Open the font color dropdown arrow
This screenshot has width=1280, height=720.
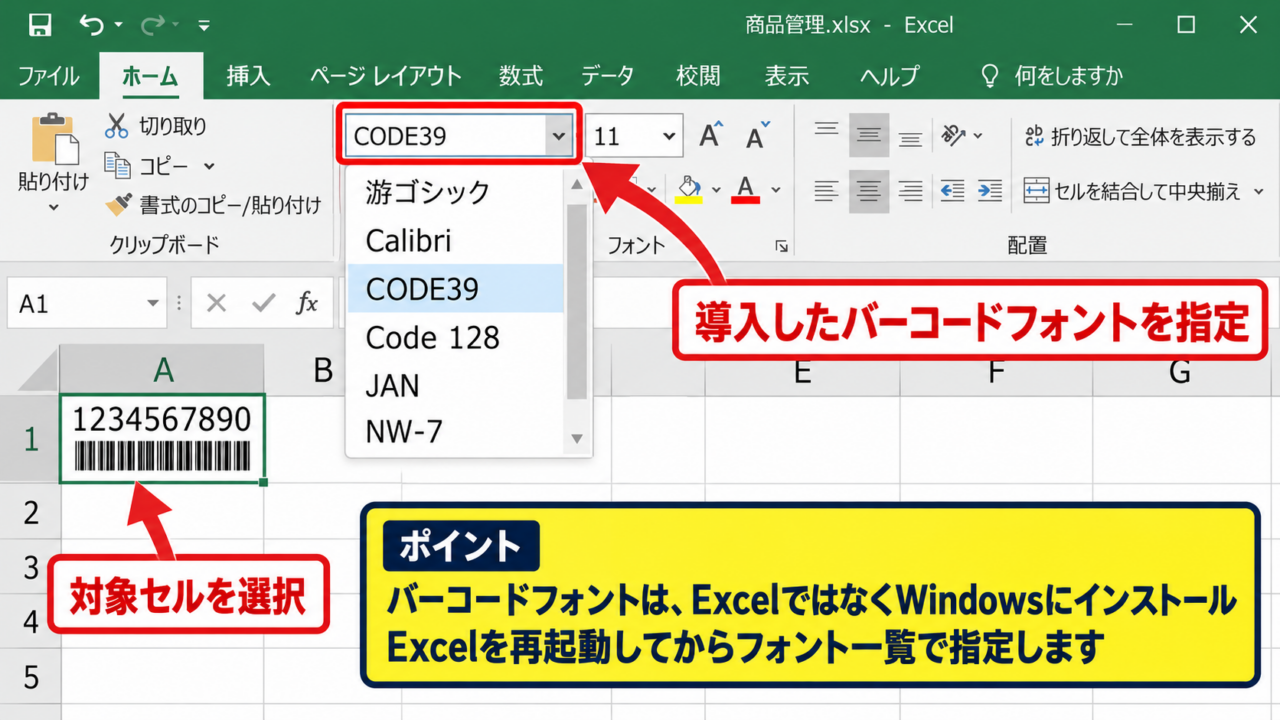pyautogui.click(x=776, y=190)
